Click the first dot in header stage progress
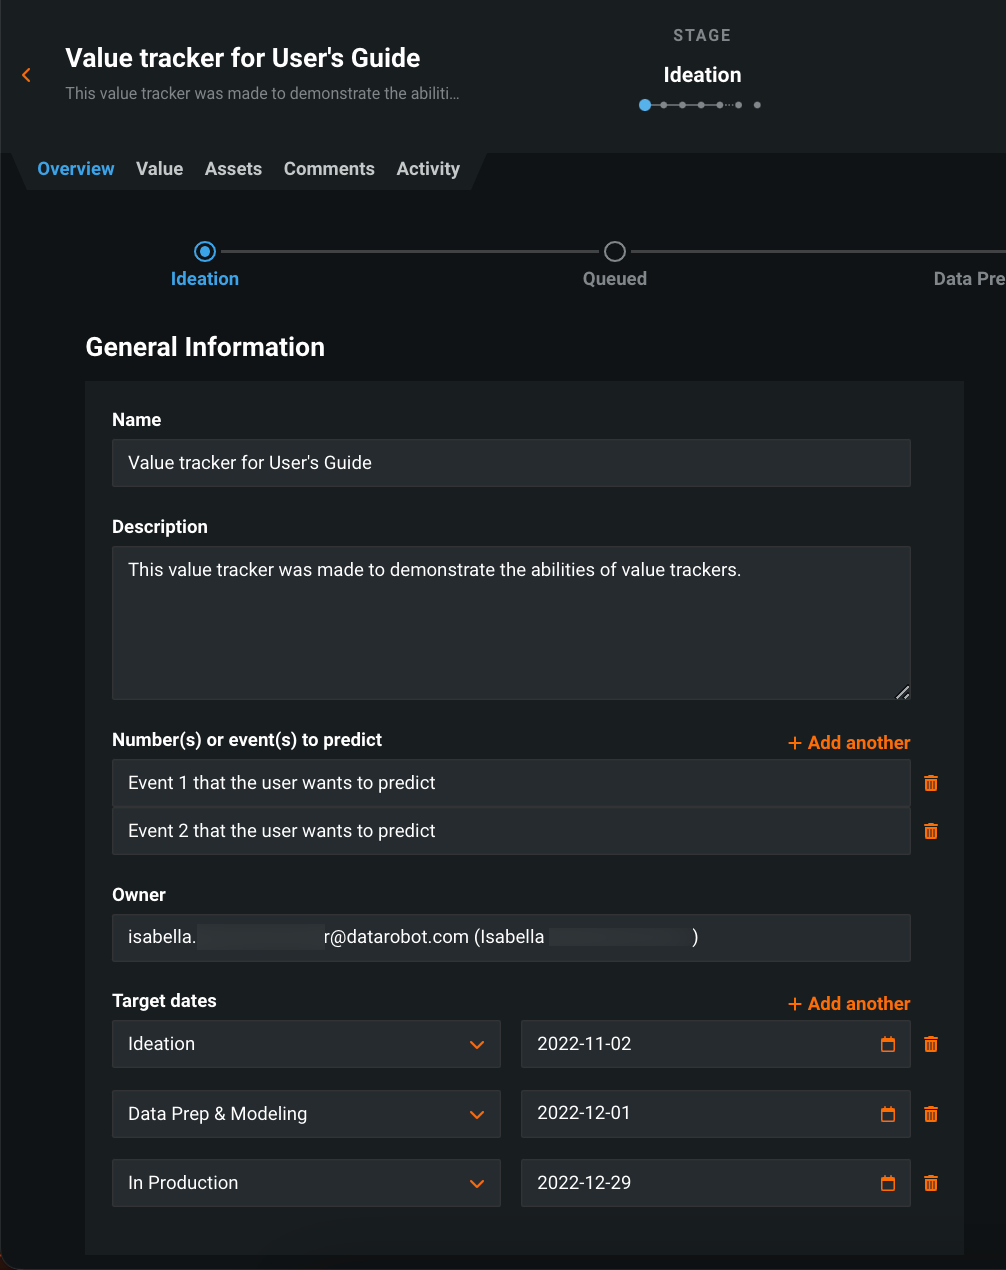This screenshot has height=1270, width=1006. [x=645, y=105]
